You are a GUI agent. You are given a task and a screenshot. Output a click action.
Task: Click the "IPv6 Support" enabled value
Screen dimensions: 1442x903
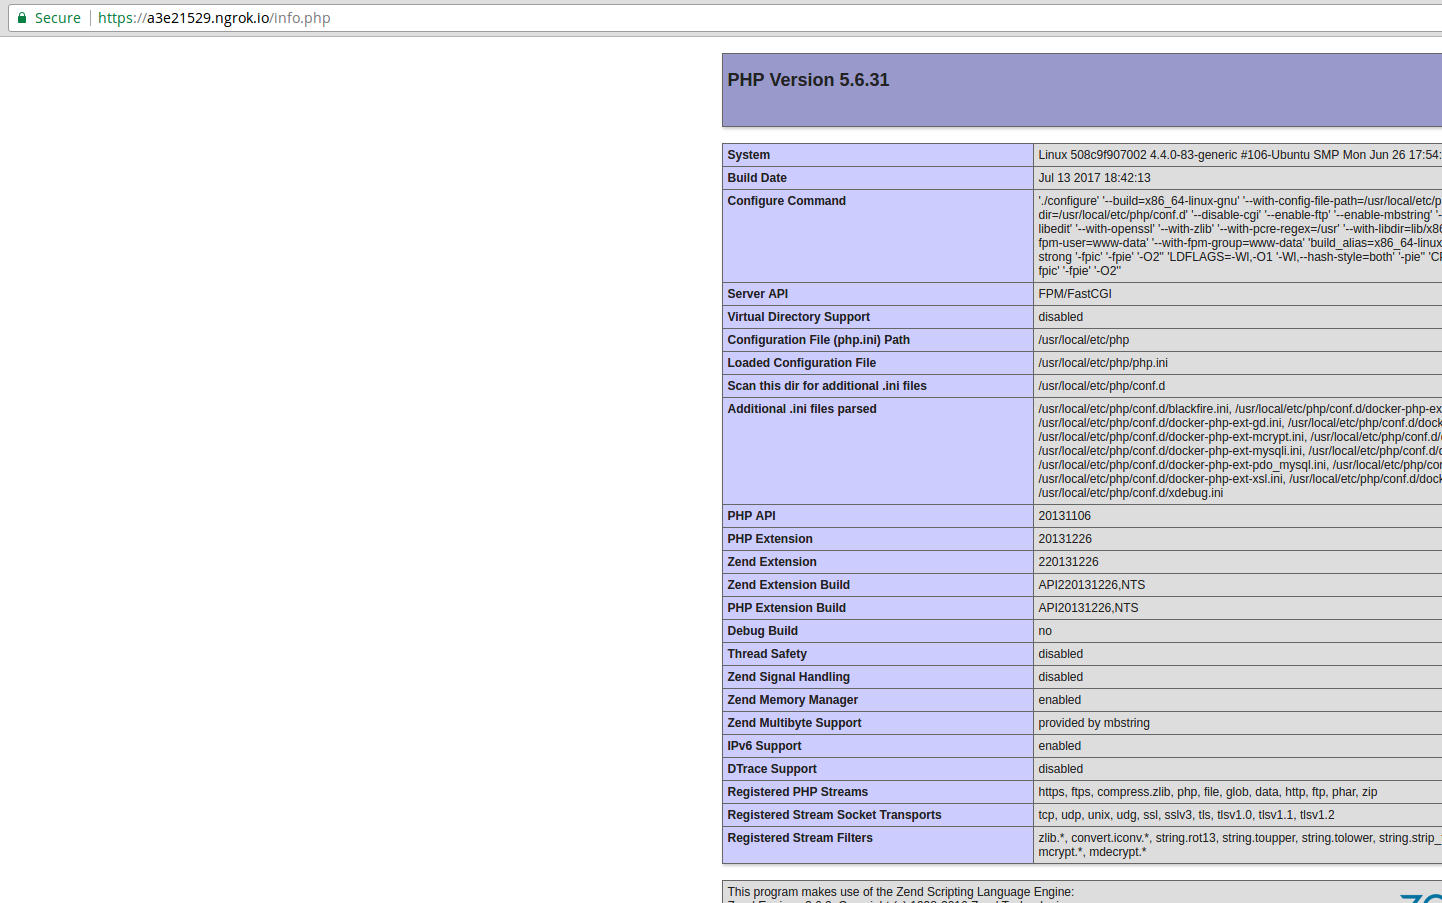click(1059, 745)
